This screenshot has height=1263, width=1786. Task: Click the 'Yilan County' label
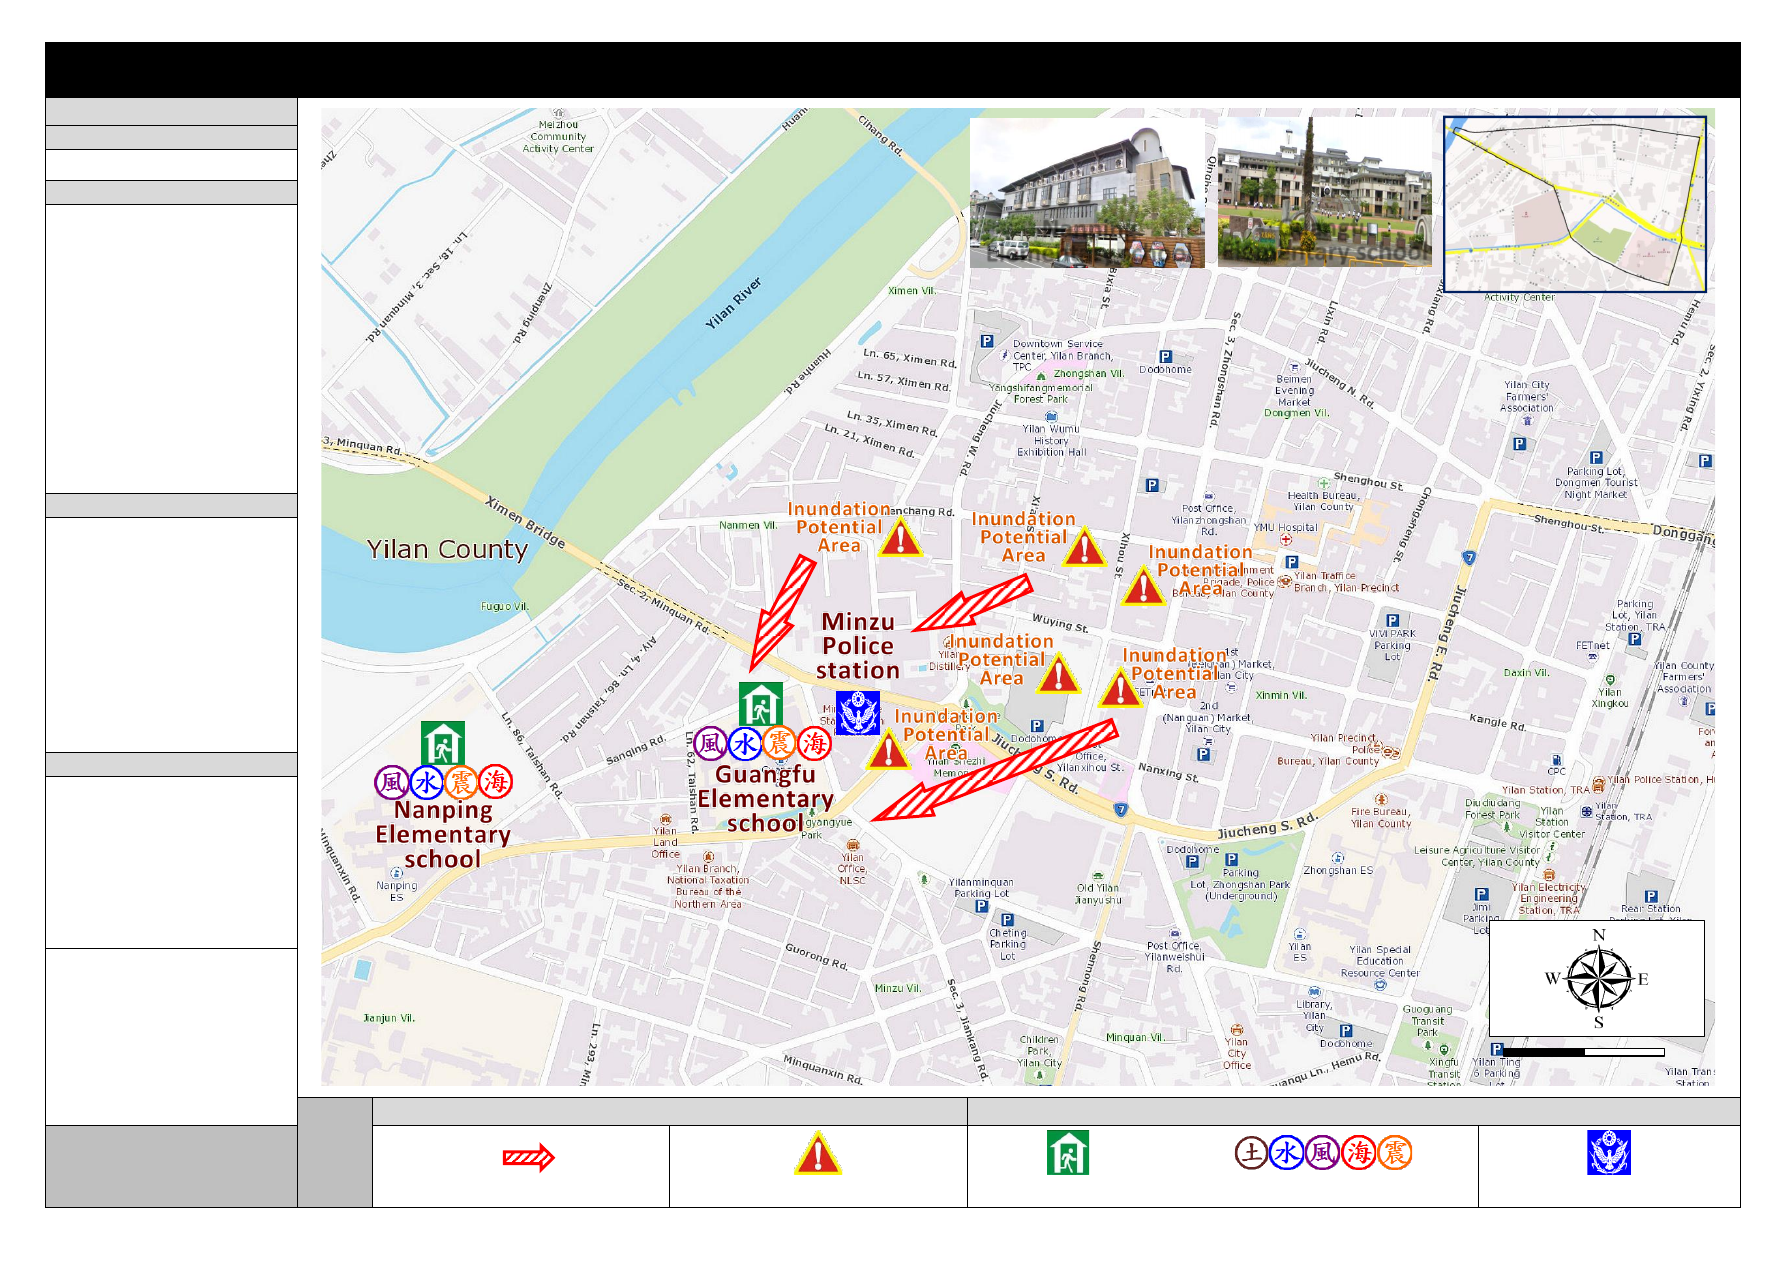point(447,549)
